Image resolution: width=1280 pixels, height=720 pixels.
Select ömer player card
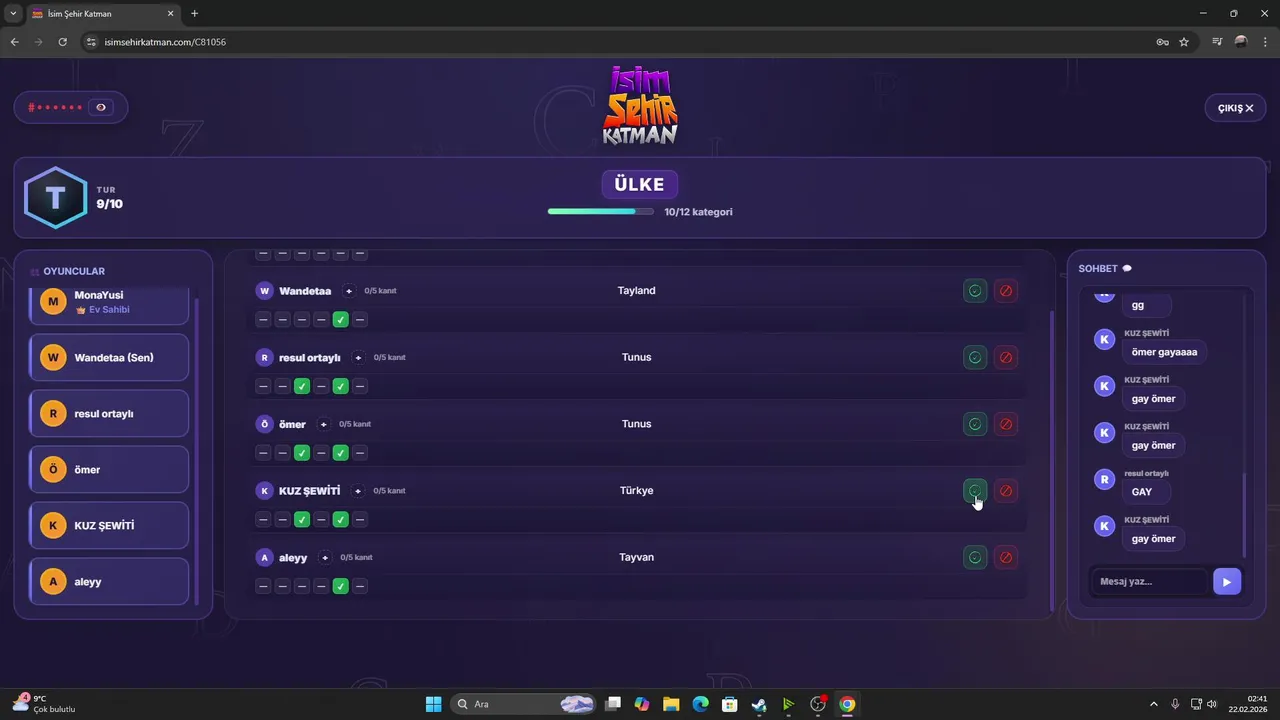109,469
